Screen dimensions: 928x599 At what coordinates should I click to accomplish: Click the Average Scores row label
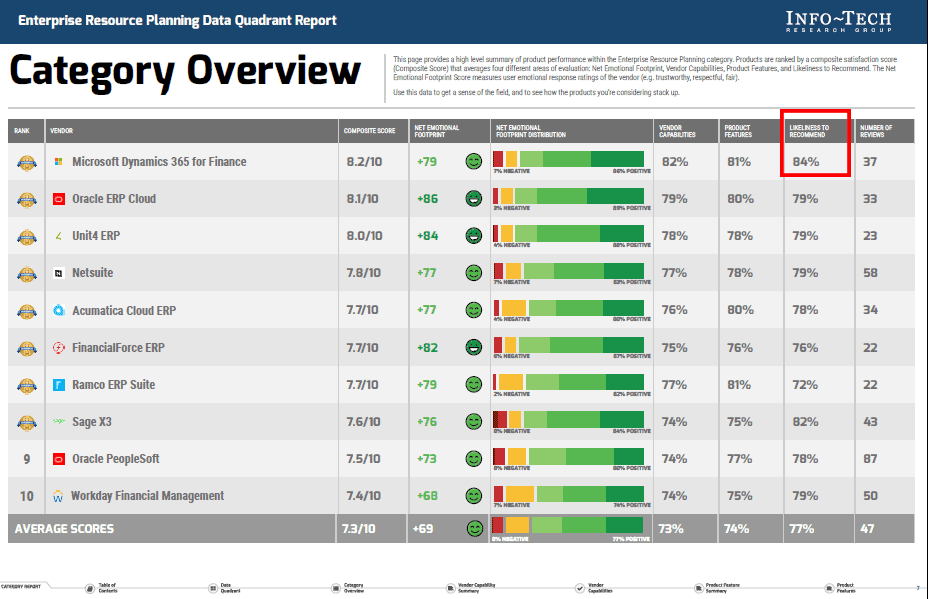click(64, 529)
